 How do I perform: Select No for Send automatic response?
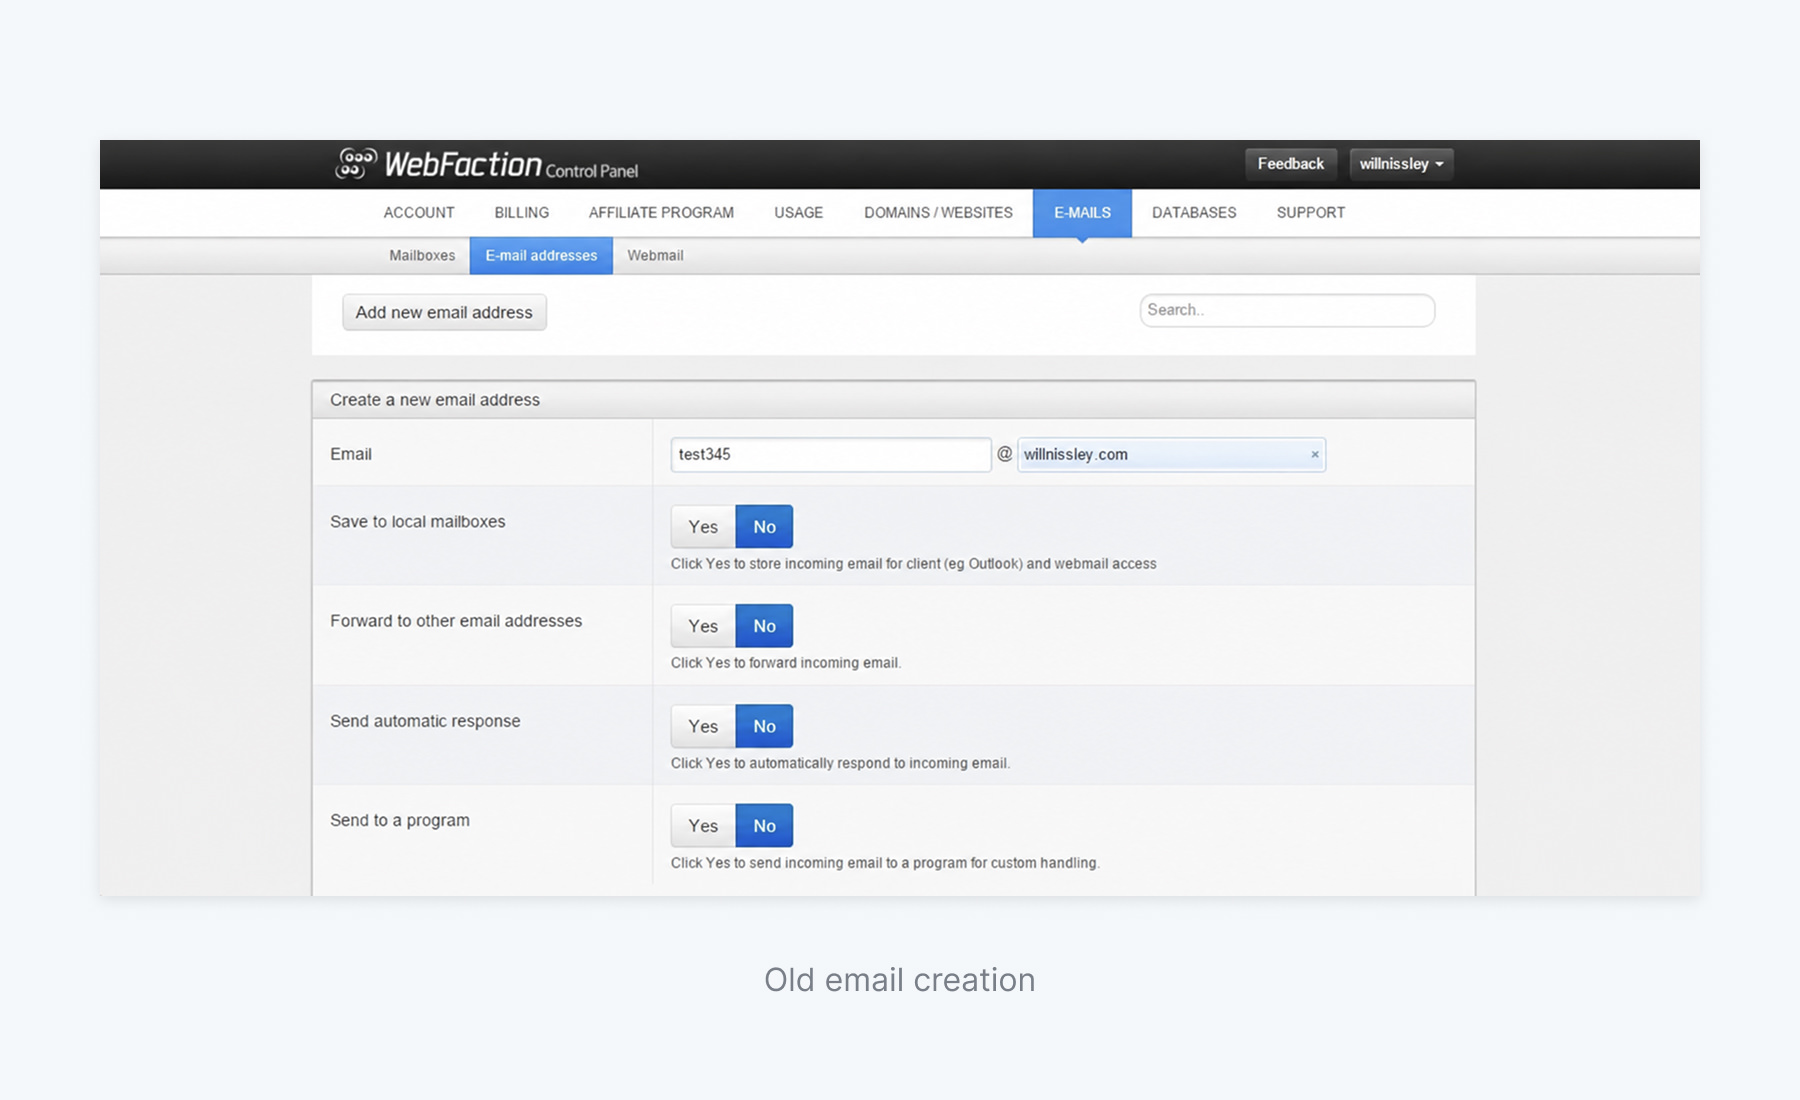click(x=764, y=726)
